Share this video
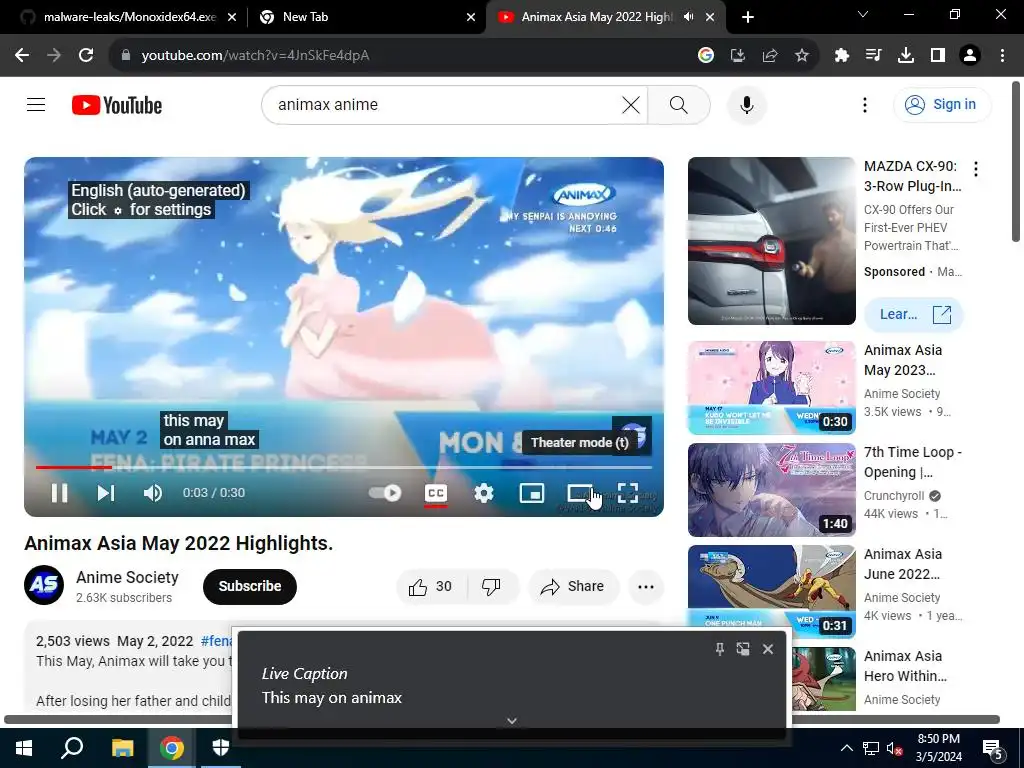Image resolution: width=1024 pixels, height=768 pixels. coord(573,587)
